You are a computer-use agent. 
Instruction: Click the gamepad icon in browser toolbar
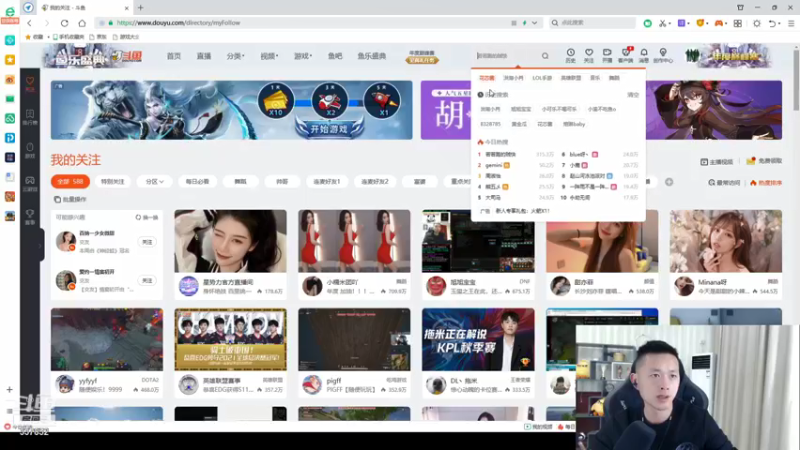(718, 23)
